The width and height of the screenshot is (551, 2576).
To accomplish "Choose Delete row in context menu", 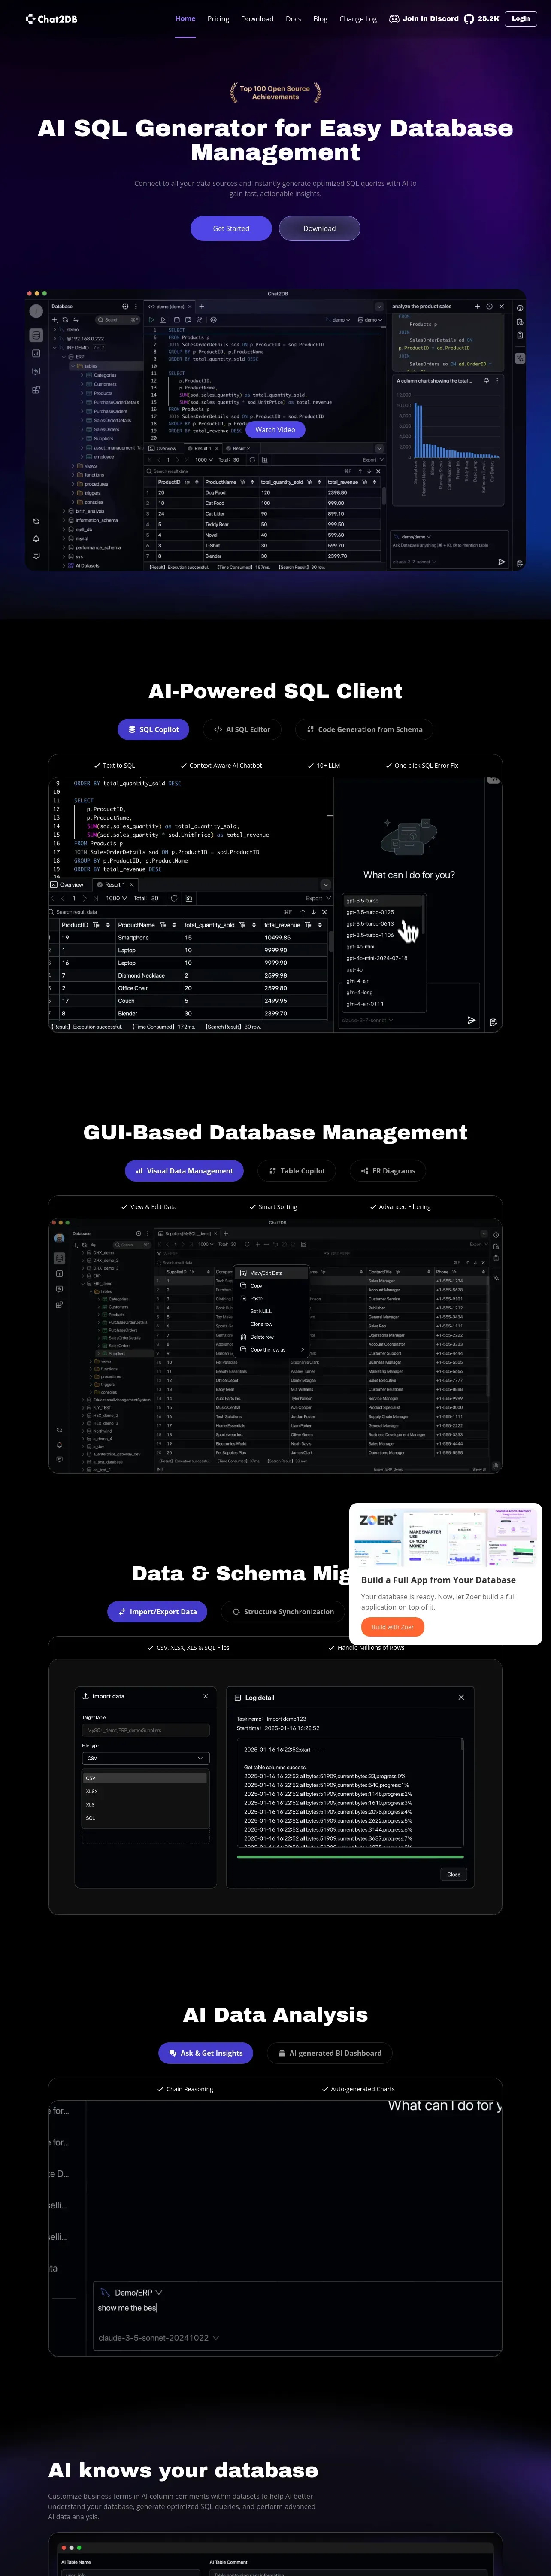I will click(x=273, y=1337).
